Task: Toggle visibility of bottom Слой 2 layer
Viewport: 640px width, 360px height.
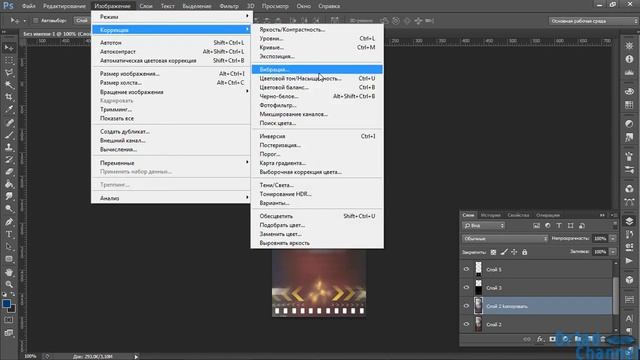Action: pos(467,324)
